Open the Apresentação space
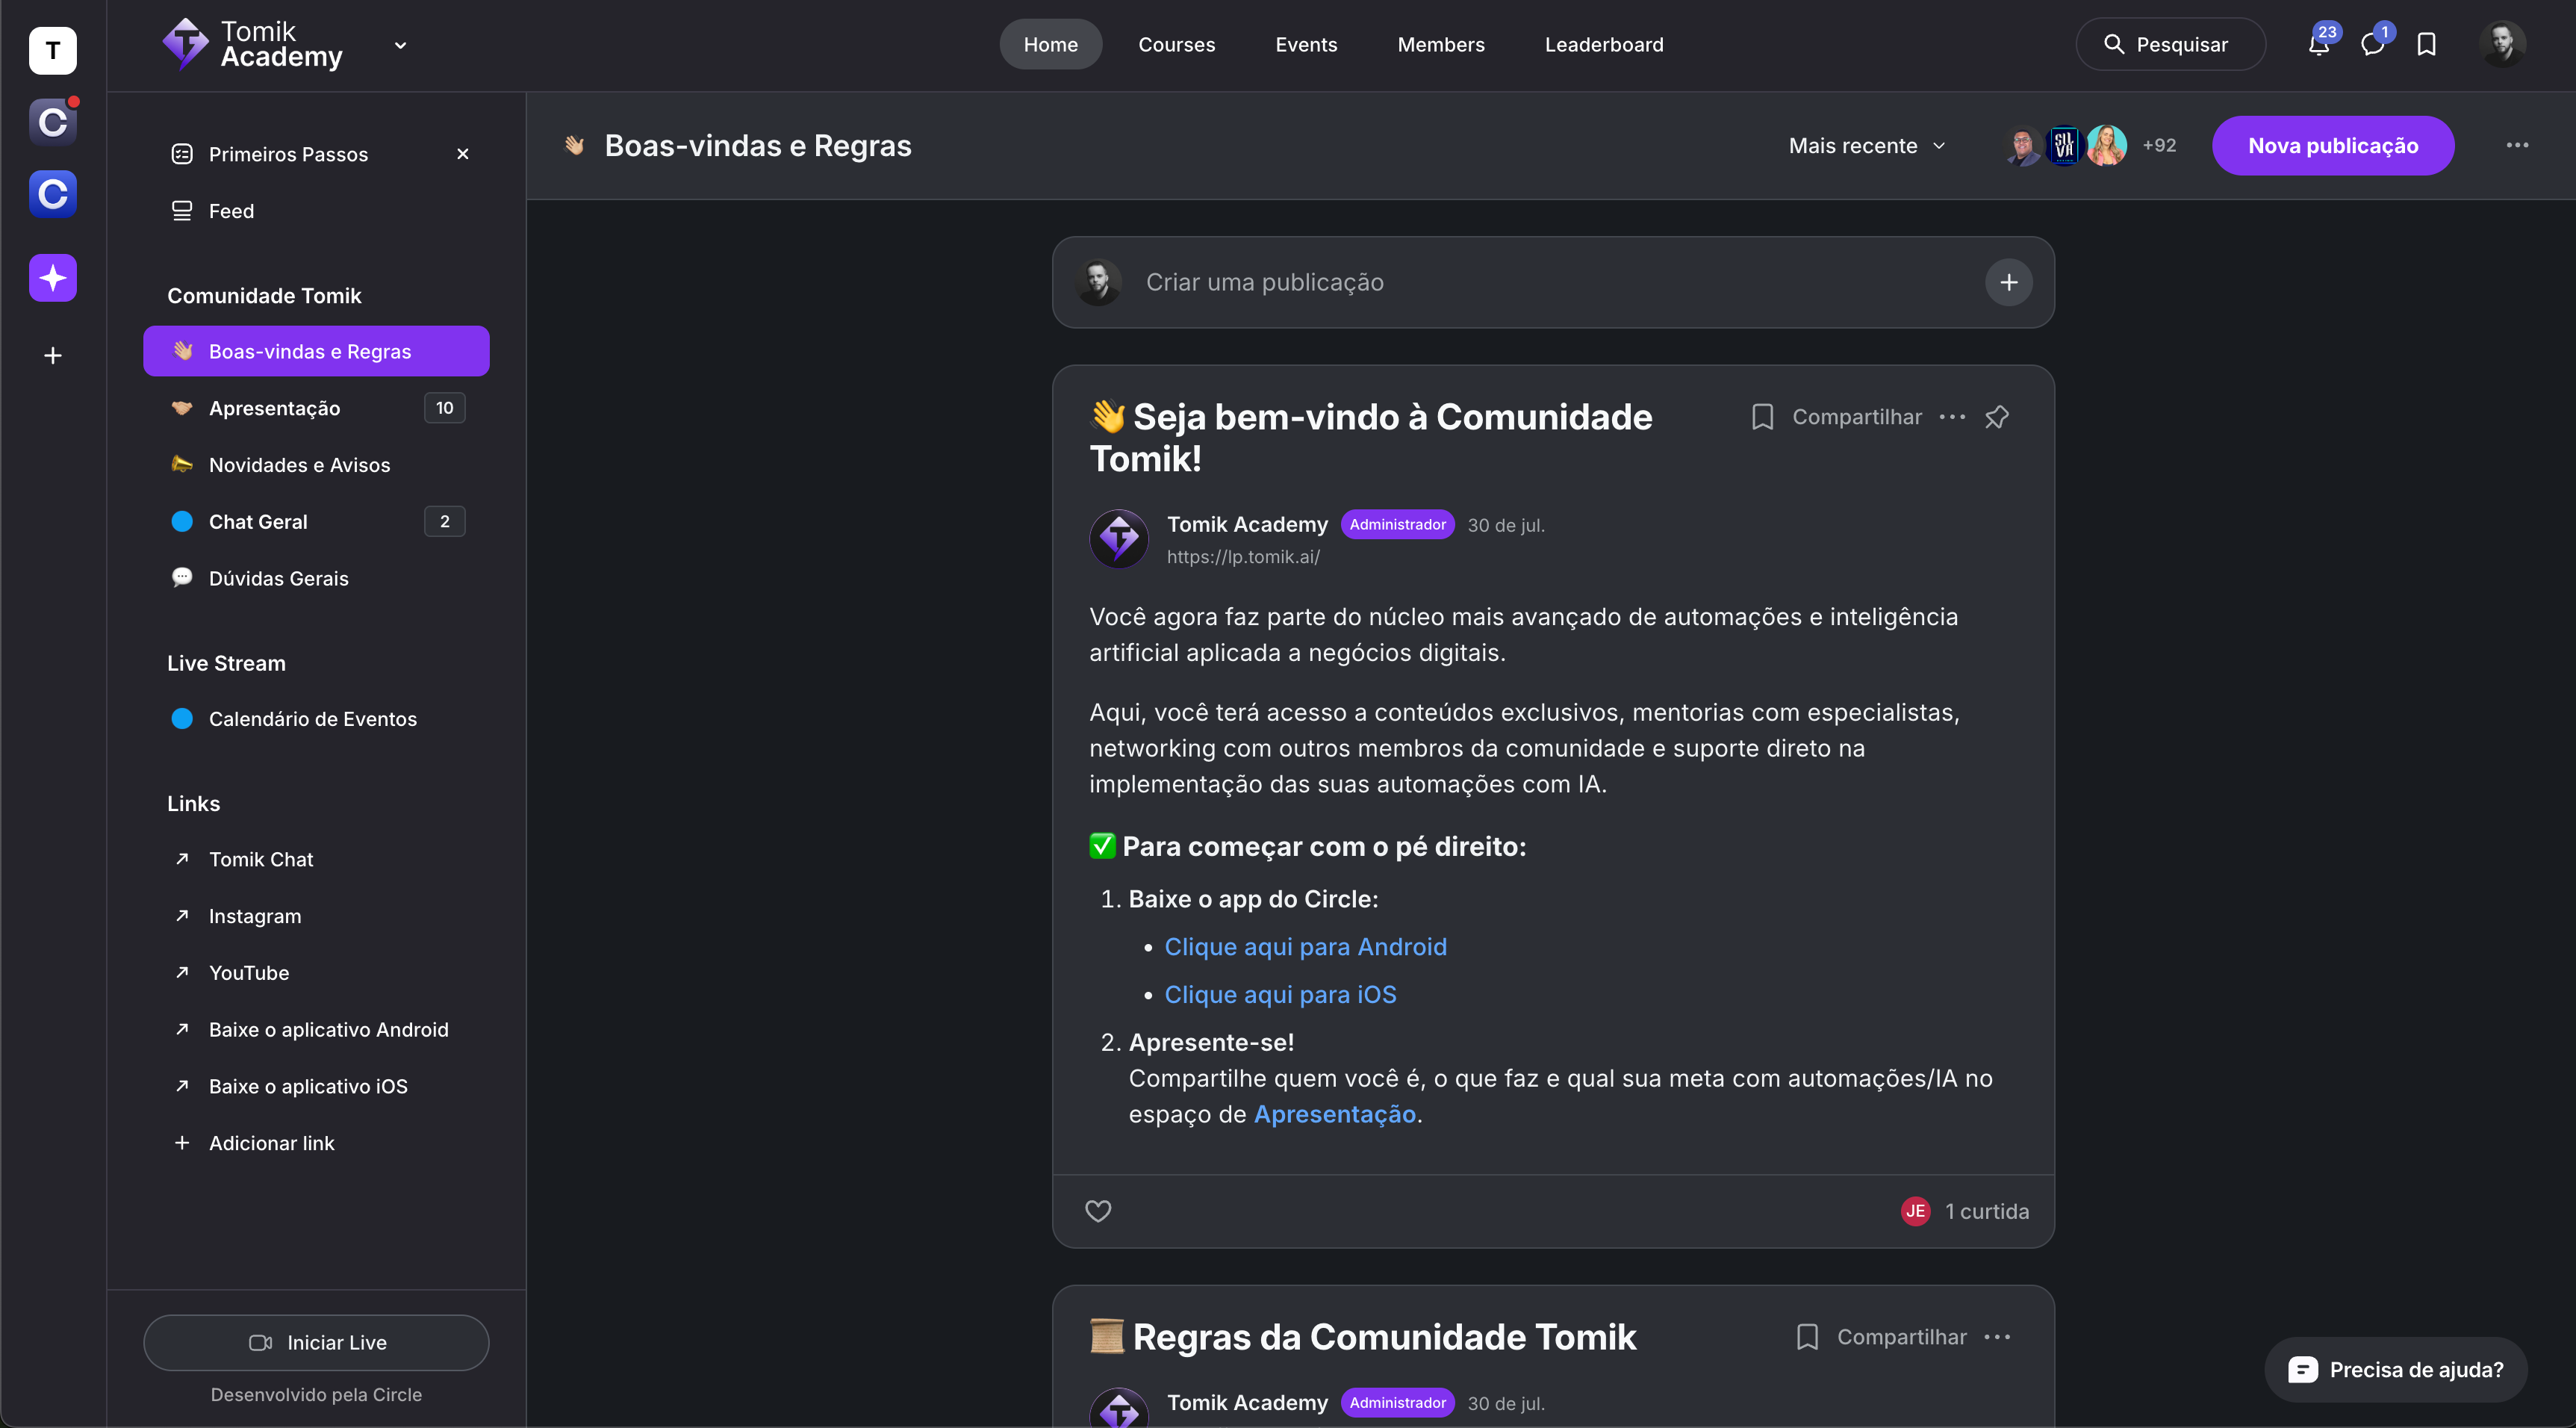The image size is (2576, 1428). (316, 408)
